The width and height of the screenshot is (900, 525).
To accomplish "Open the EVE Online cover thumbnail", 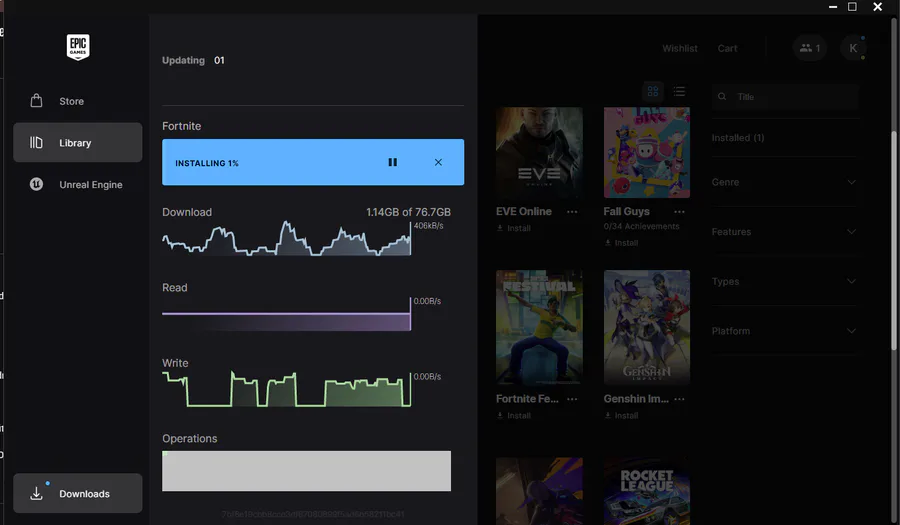I will tap(539, 153).
